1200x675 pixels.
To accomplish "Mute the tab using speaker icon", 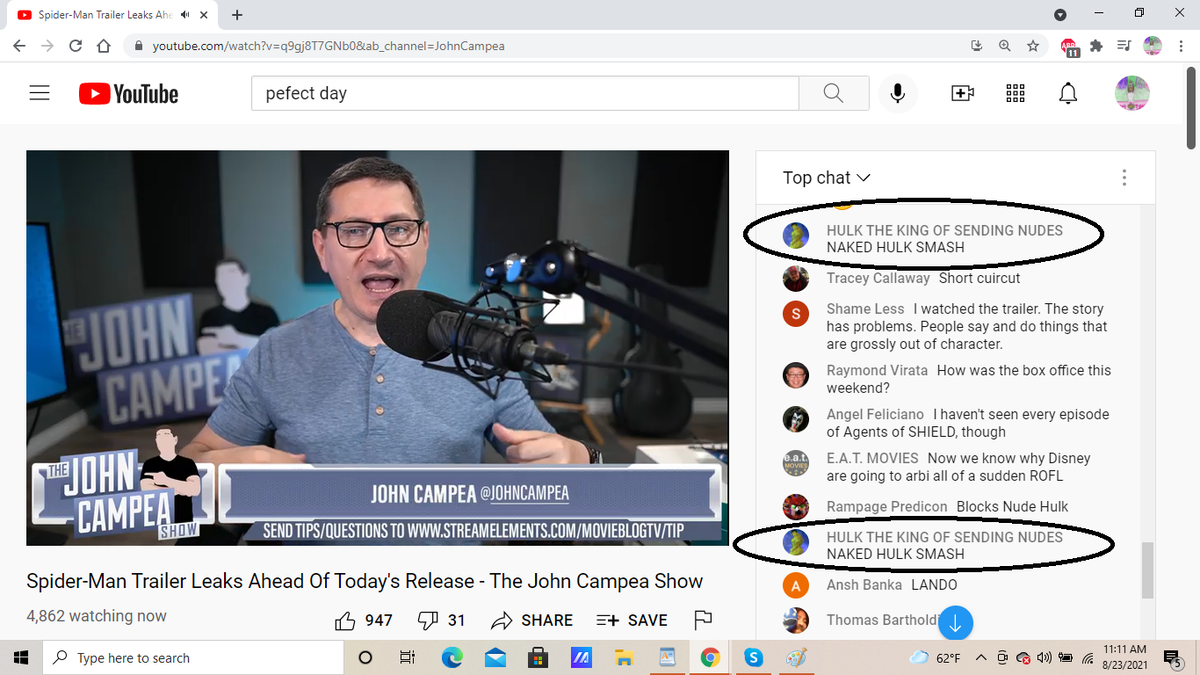I will point(185,15).
